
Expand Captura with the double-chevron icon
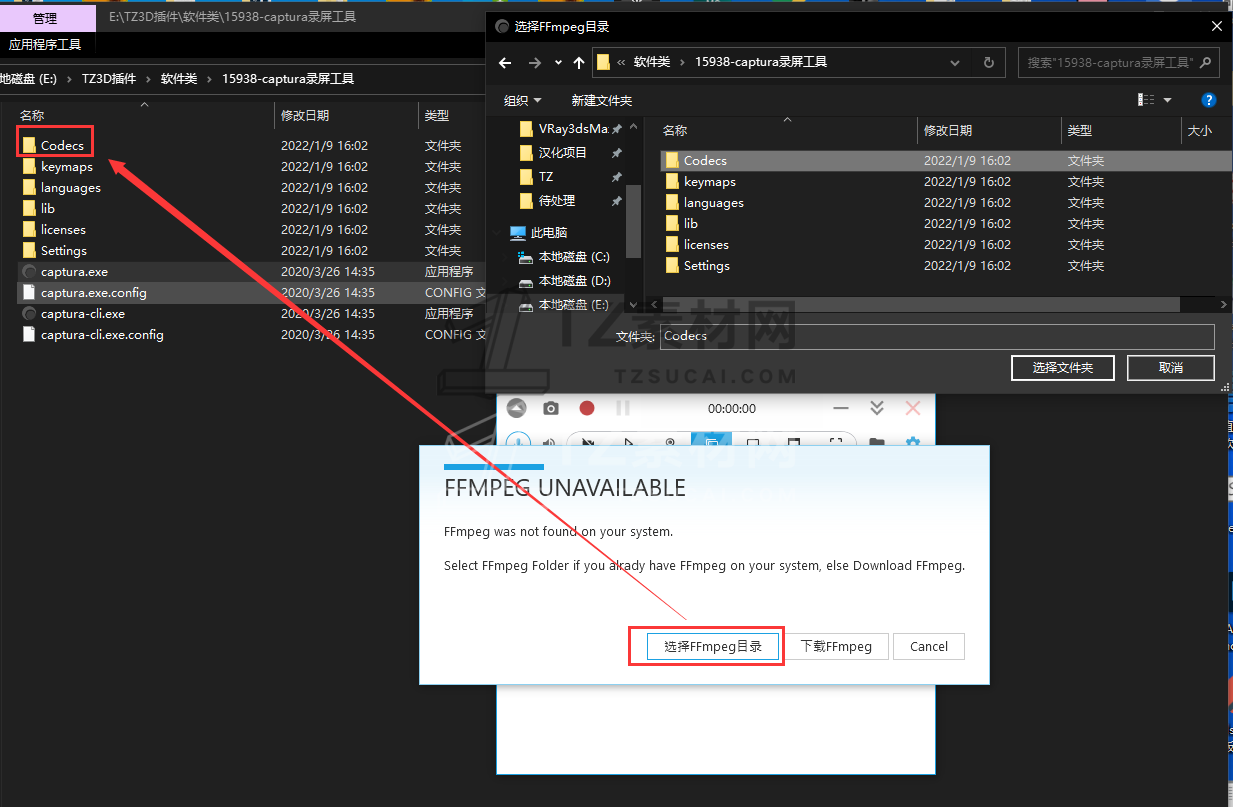[x=877, y=408]
